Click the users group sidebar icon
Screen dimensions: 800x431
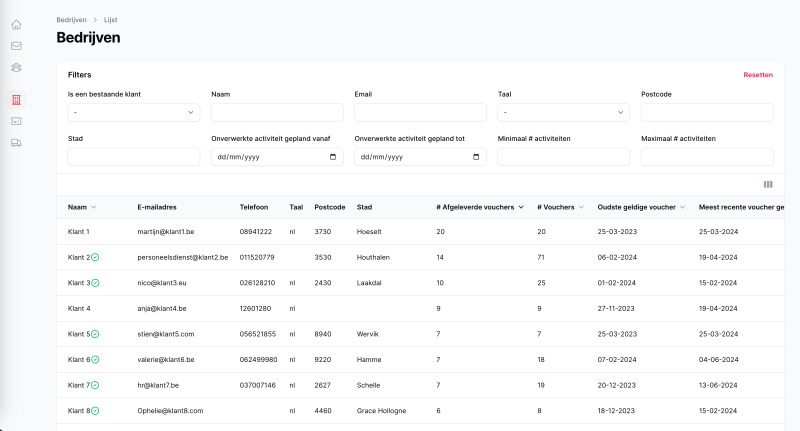click(16, 68)
